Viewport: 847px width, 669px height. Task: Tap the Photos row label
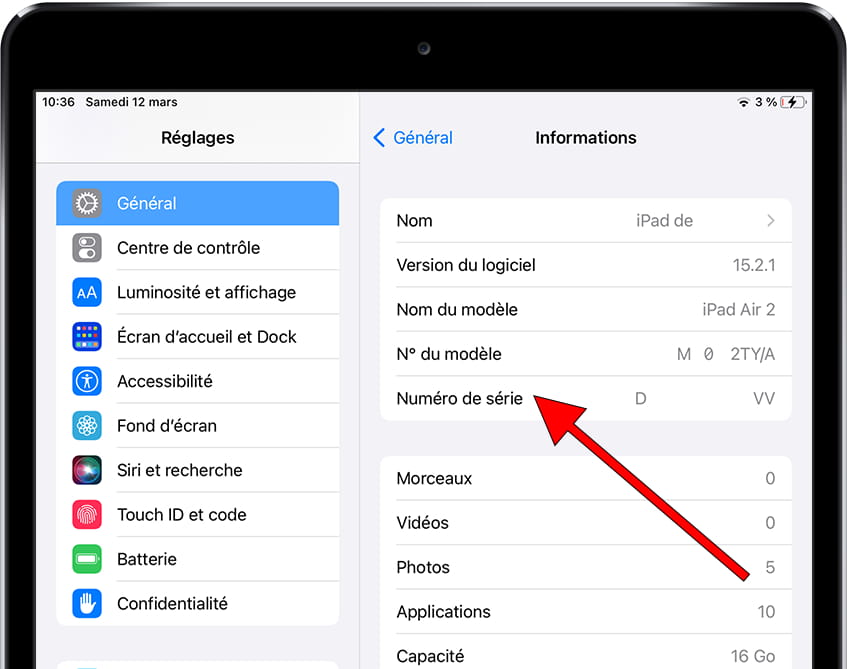[423, 567]
